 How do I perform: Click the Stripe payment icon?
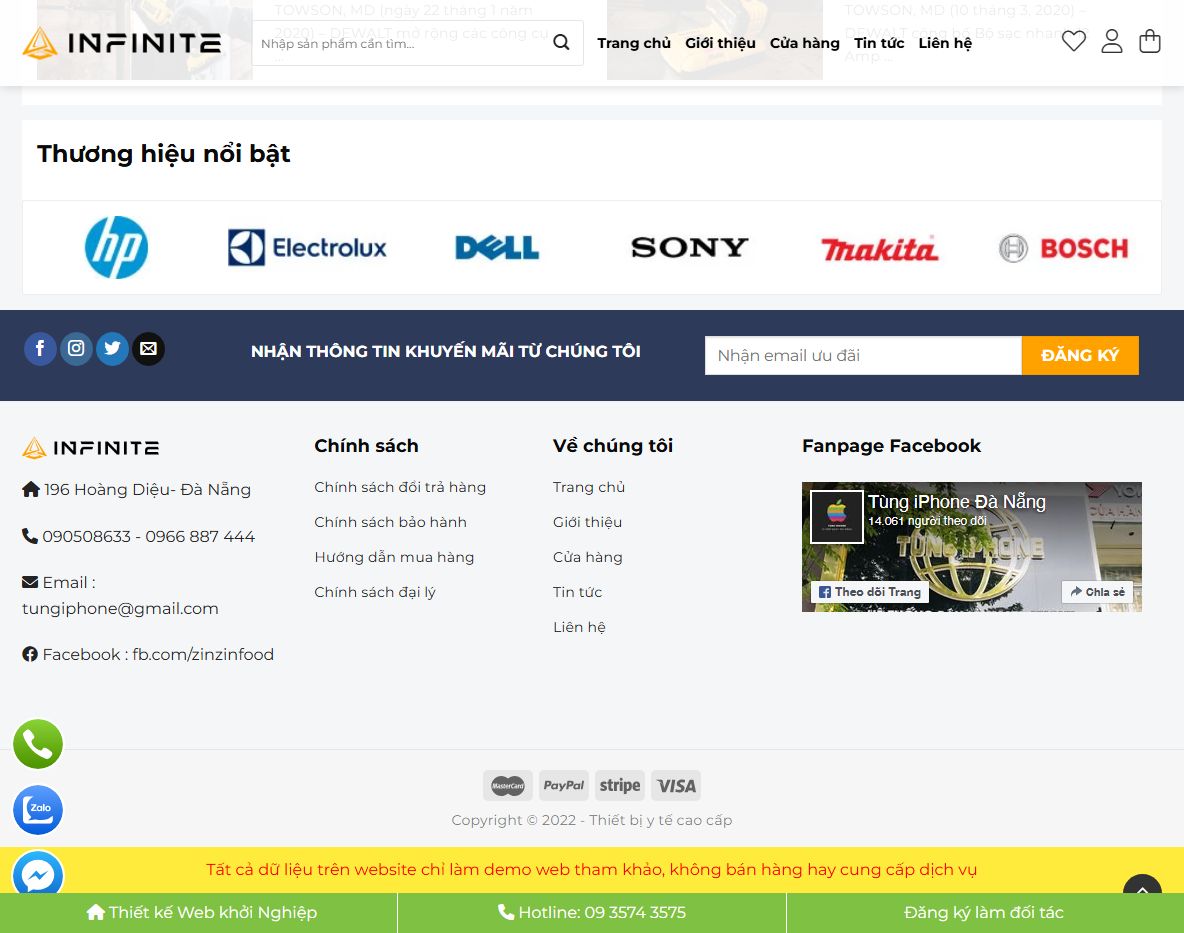pos(620,786)
